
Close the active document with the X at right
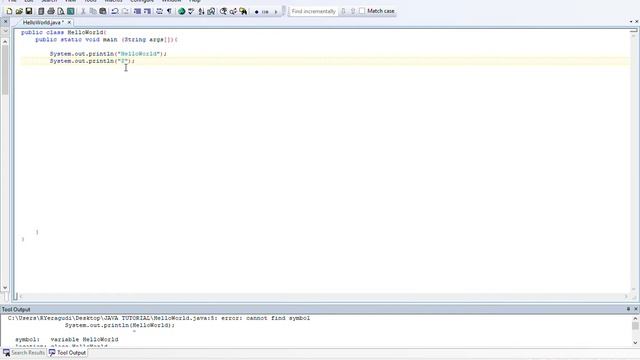pyautogui.click(x=636, y=21)
